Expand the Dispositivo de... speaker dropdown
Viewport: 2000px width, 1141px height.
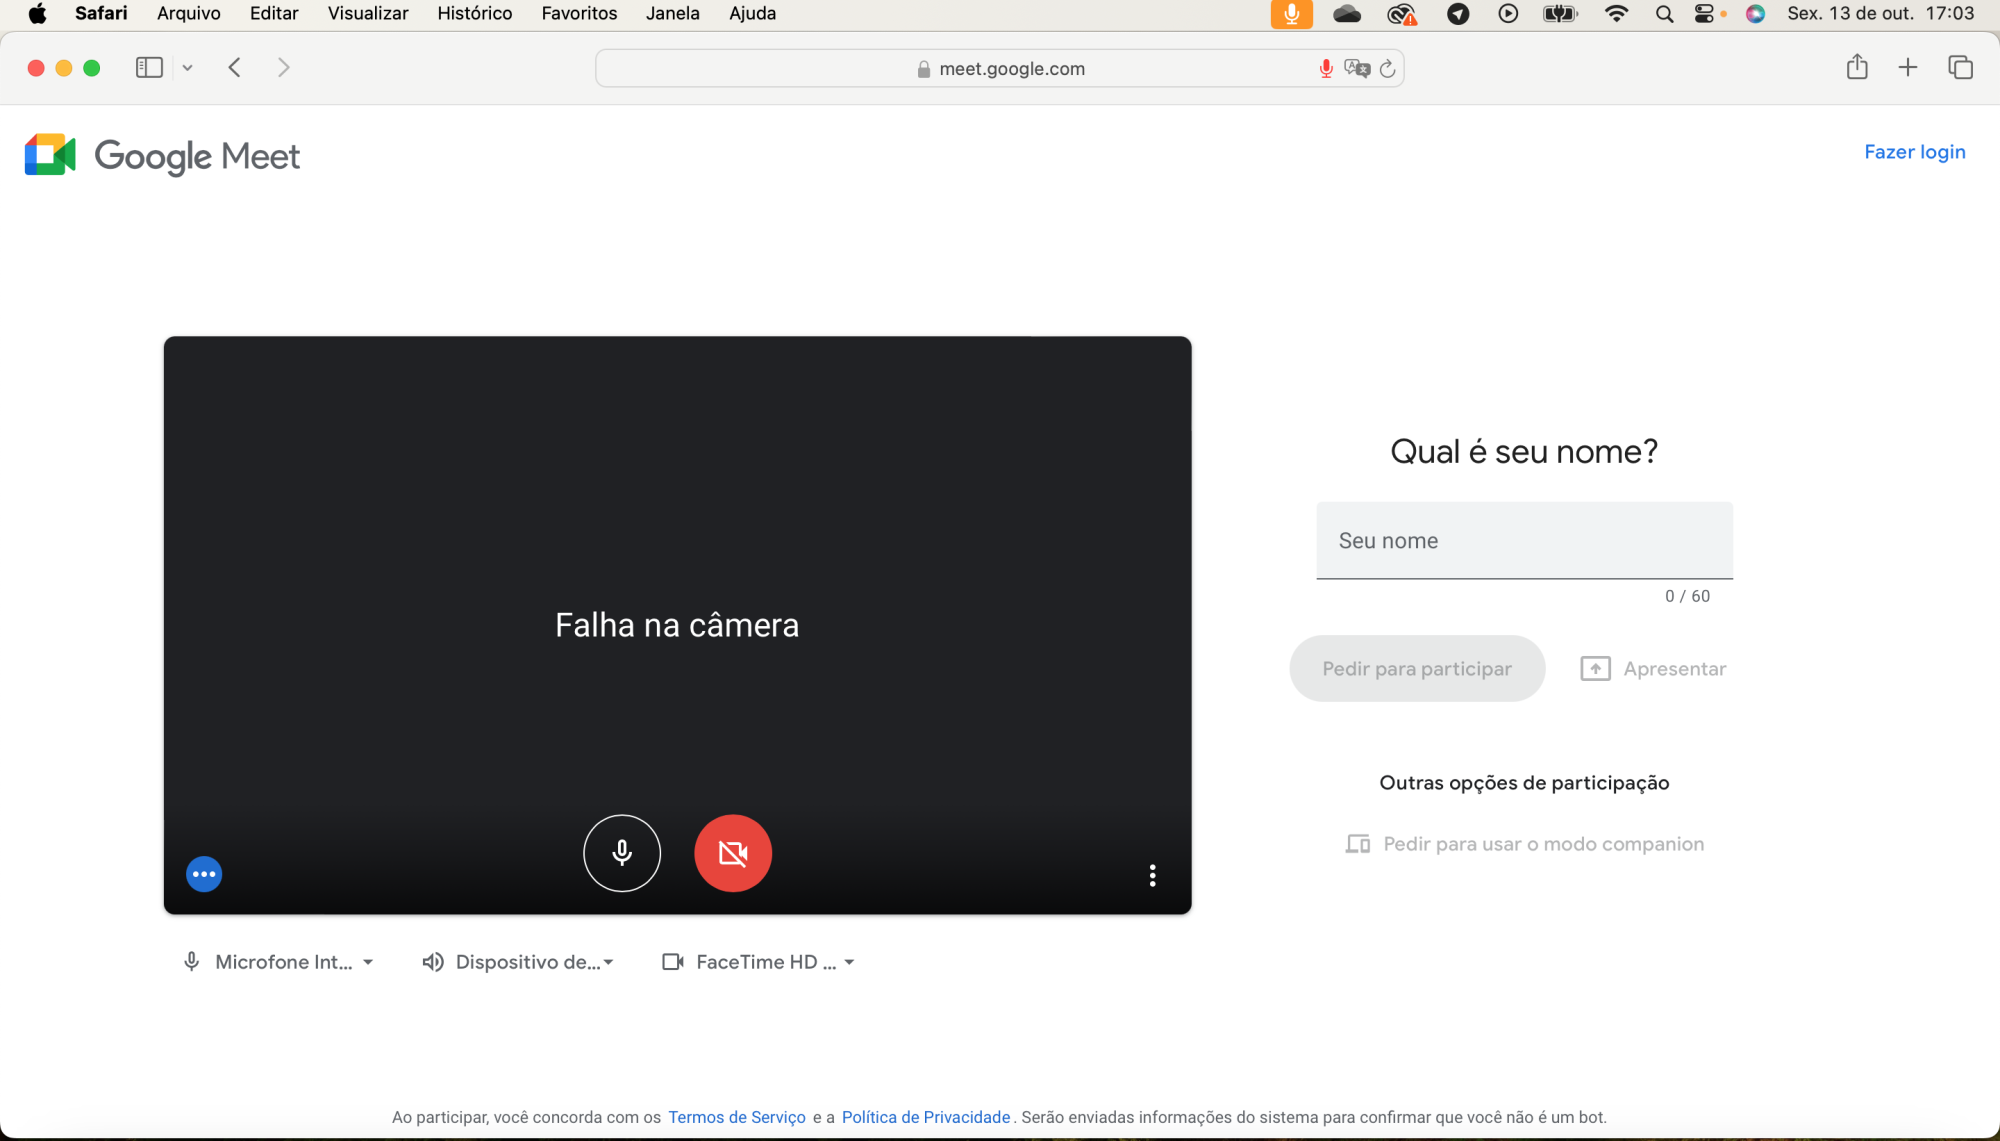click(518, 962)
